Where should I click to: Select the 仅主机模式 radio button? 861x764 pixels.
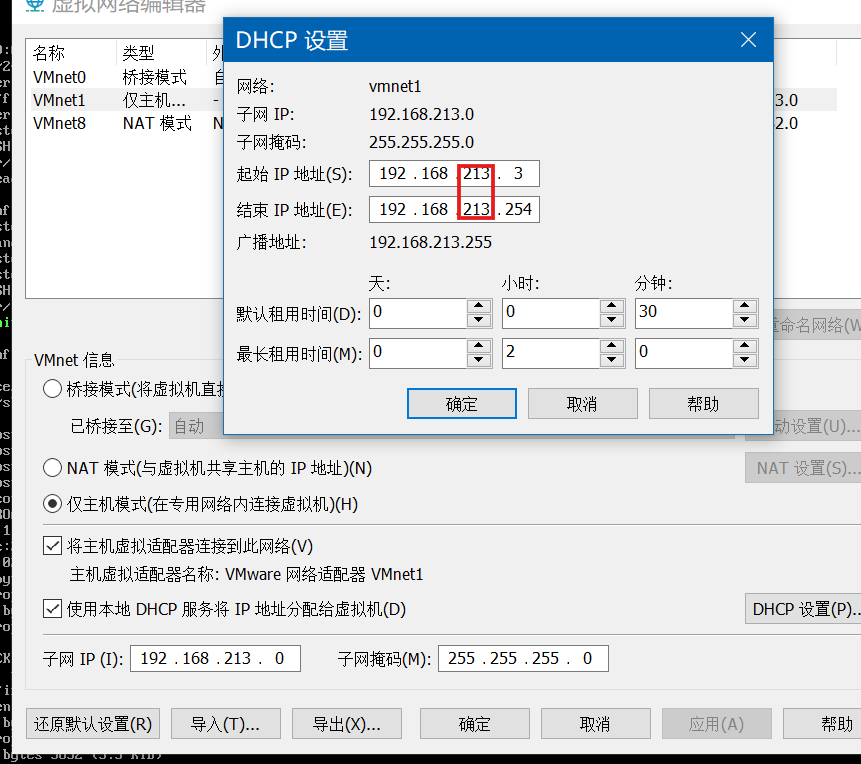coord(52,504)
